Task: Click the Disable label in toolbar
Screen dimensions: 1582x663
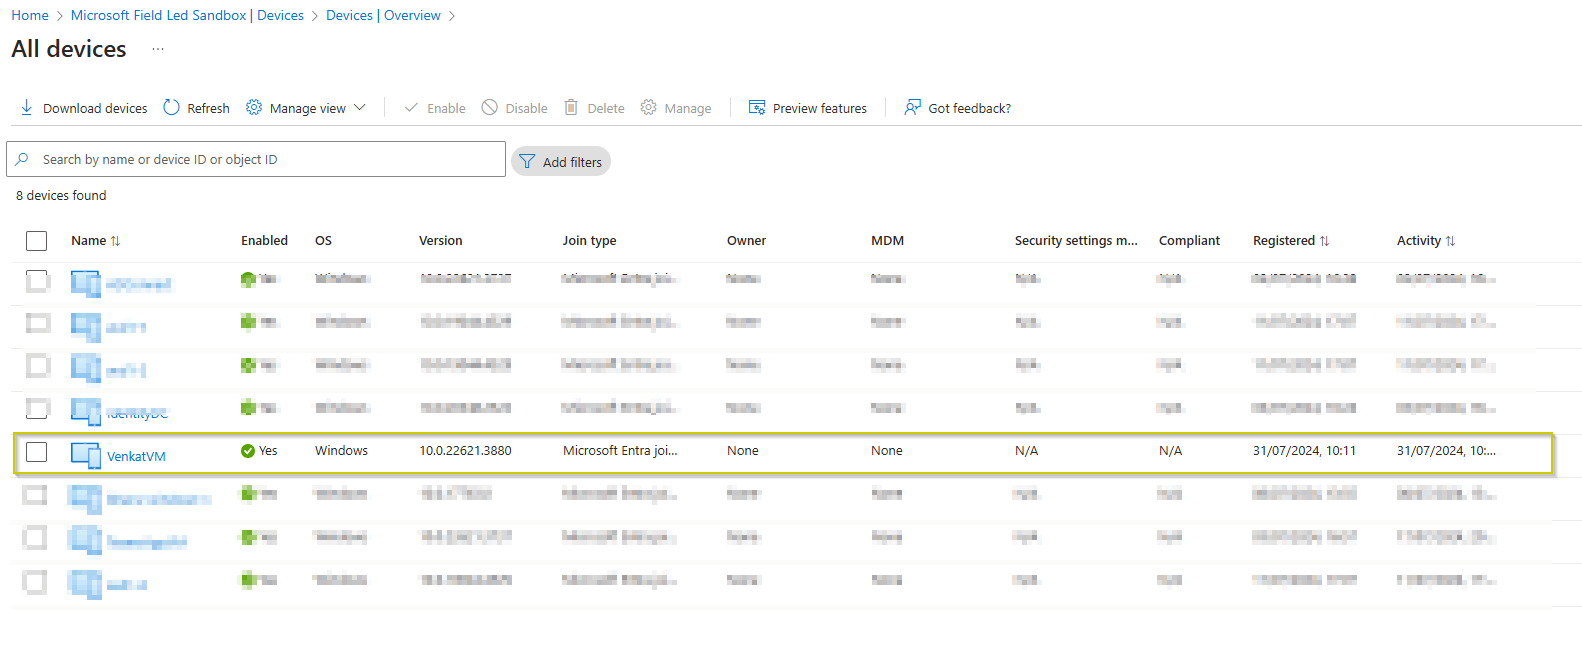Action: pyautogui.click(x=526, y=108)
